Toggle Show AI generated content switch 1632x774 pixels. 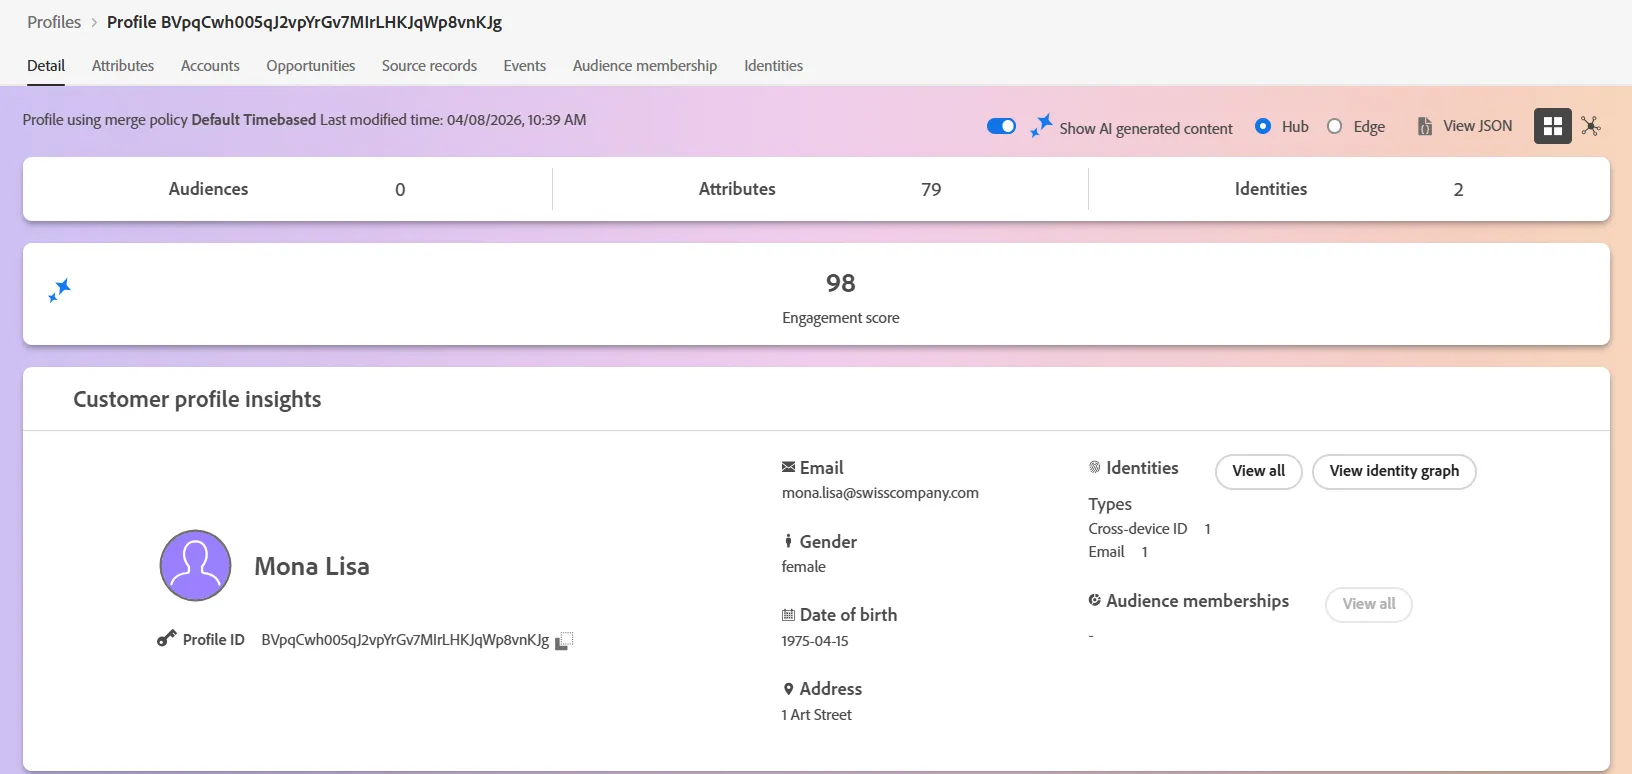click(1001, 126)
